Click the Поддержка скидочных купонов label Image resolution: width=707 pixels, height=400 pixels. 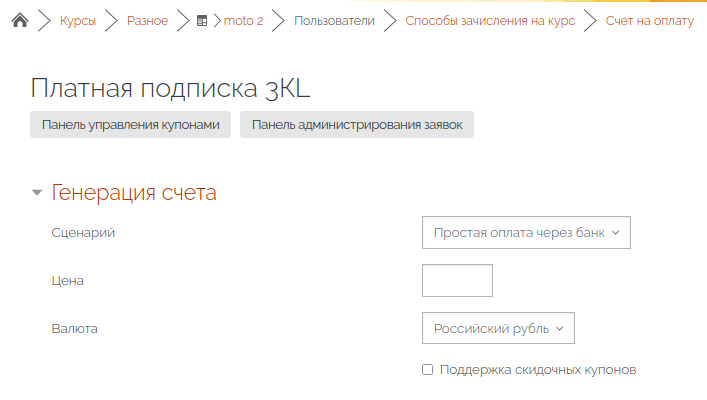pyautogui.click(x=538, y=370)
